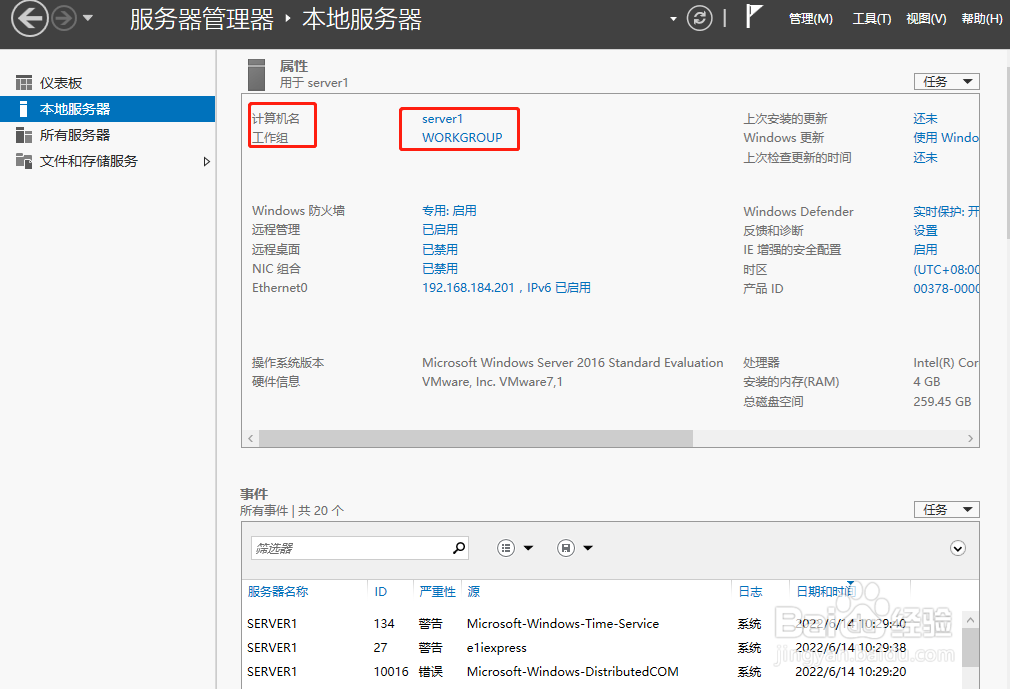Click IE 增强的安全配置 启用 link
1010x689 pixels.
pyautogui.click(x=925, y=250)
